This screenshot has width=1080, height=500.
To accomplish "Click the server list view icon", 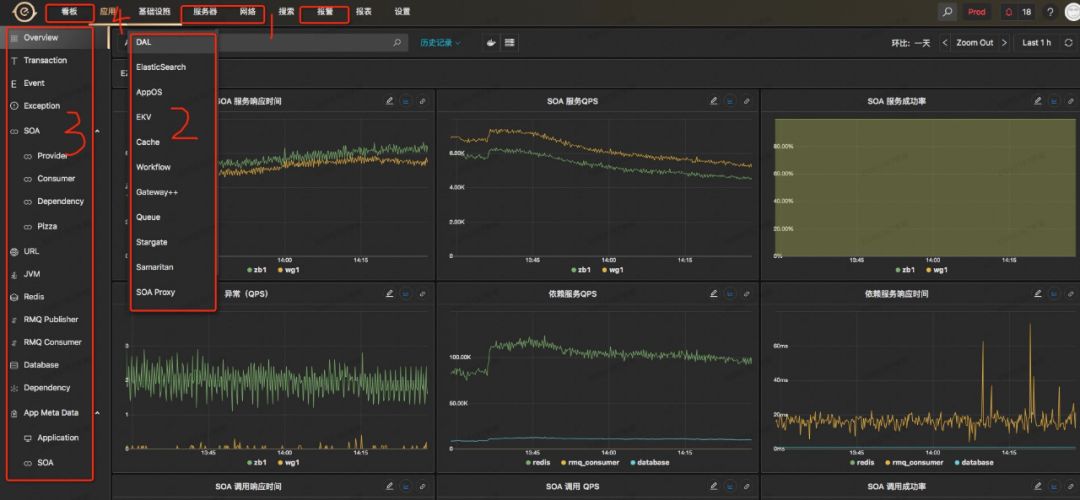I will click(510, 43).
